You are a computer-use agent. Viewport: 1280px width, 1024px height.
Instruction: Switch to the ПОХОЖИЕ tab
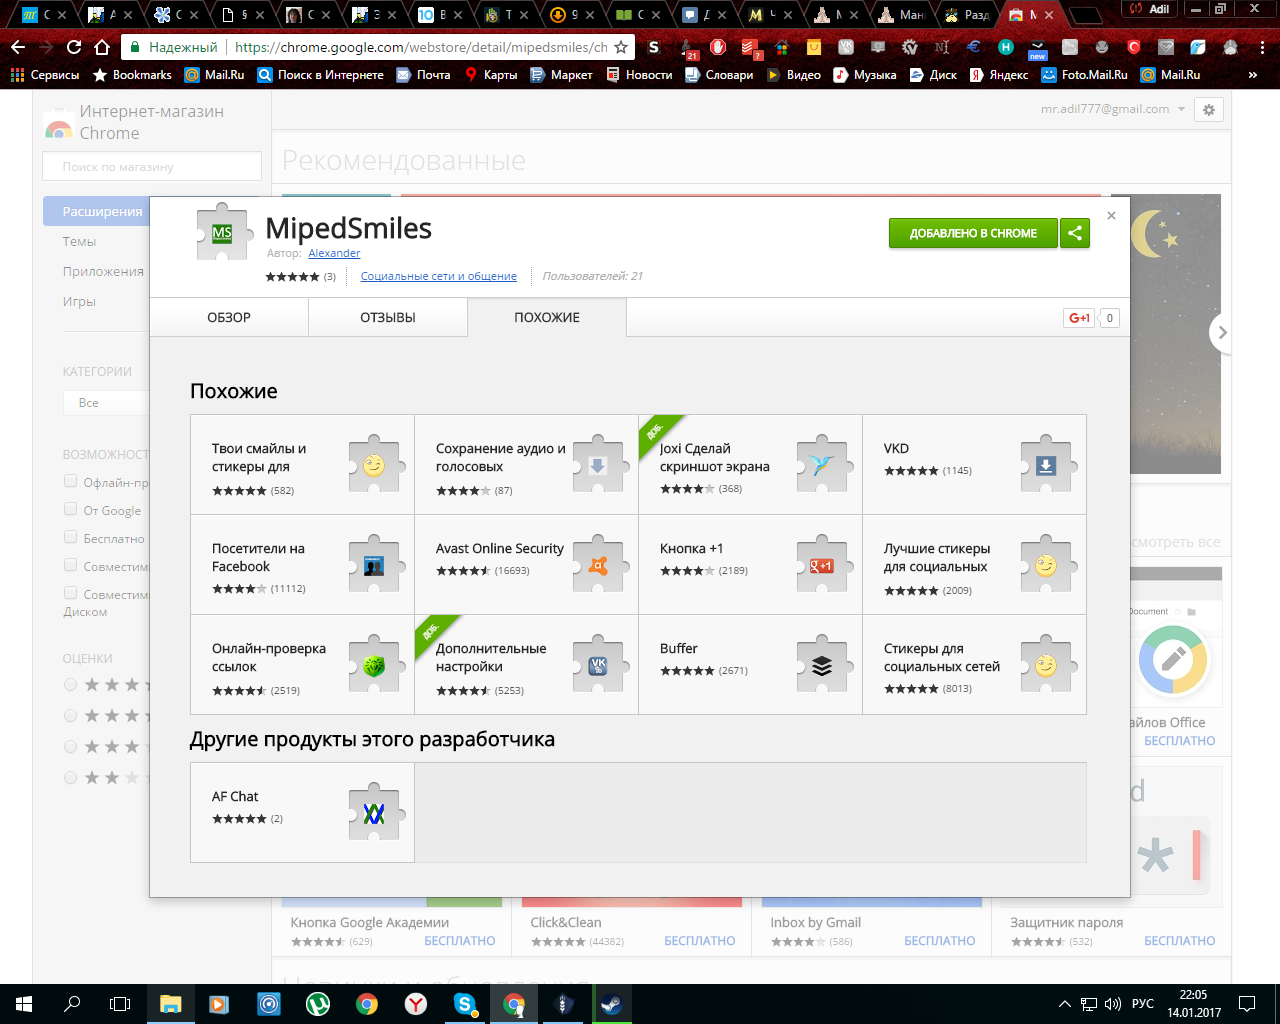pyautogui.click(x=547, y=317)
